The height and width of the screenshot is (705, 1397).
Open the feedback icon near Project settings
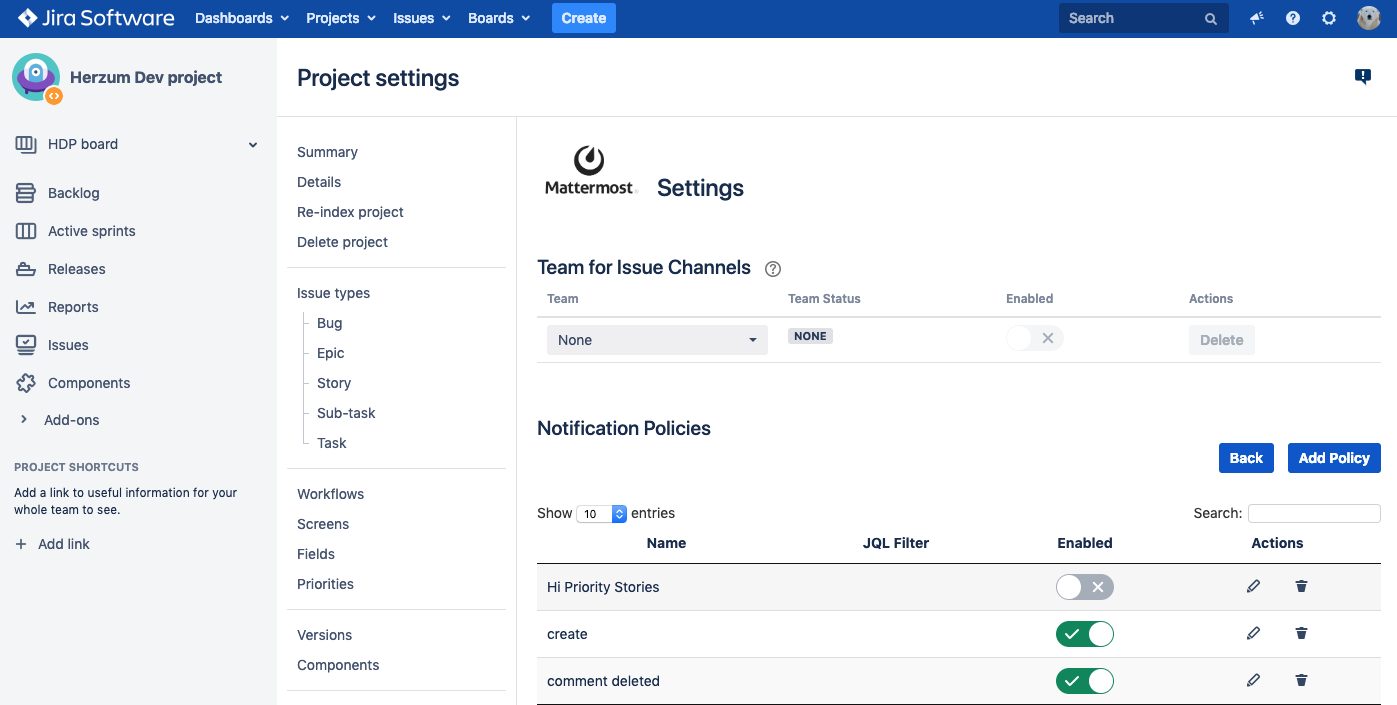1362,77
